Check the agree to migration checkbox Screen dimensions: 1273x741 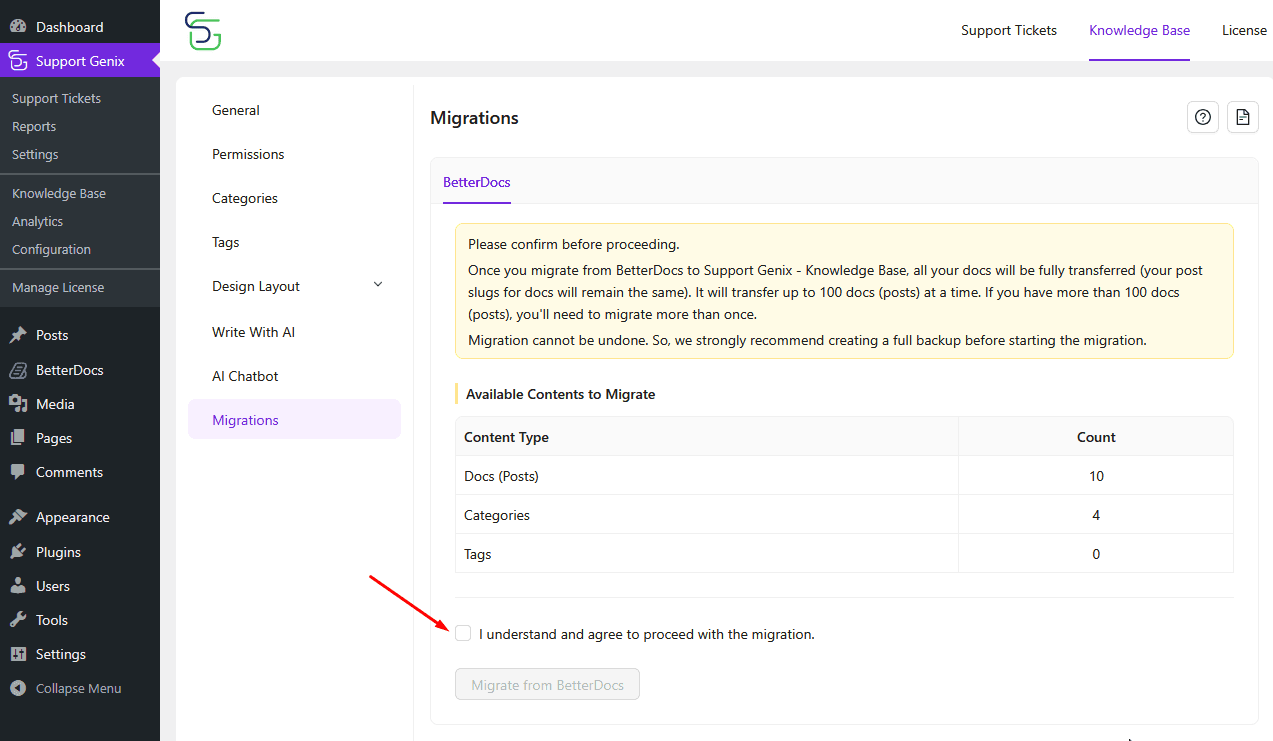click(463, 633)
